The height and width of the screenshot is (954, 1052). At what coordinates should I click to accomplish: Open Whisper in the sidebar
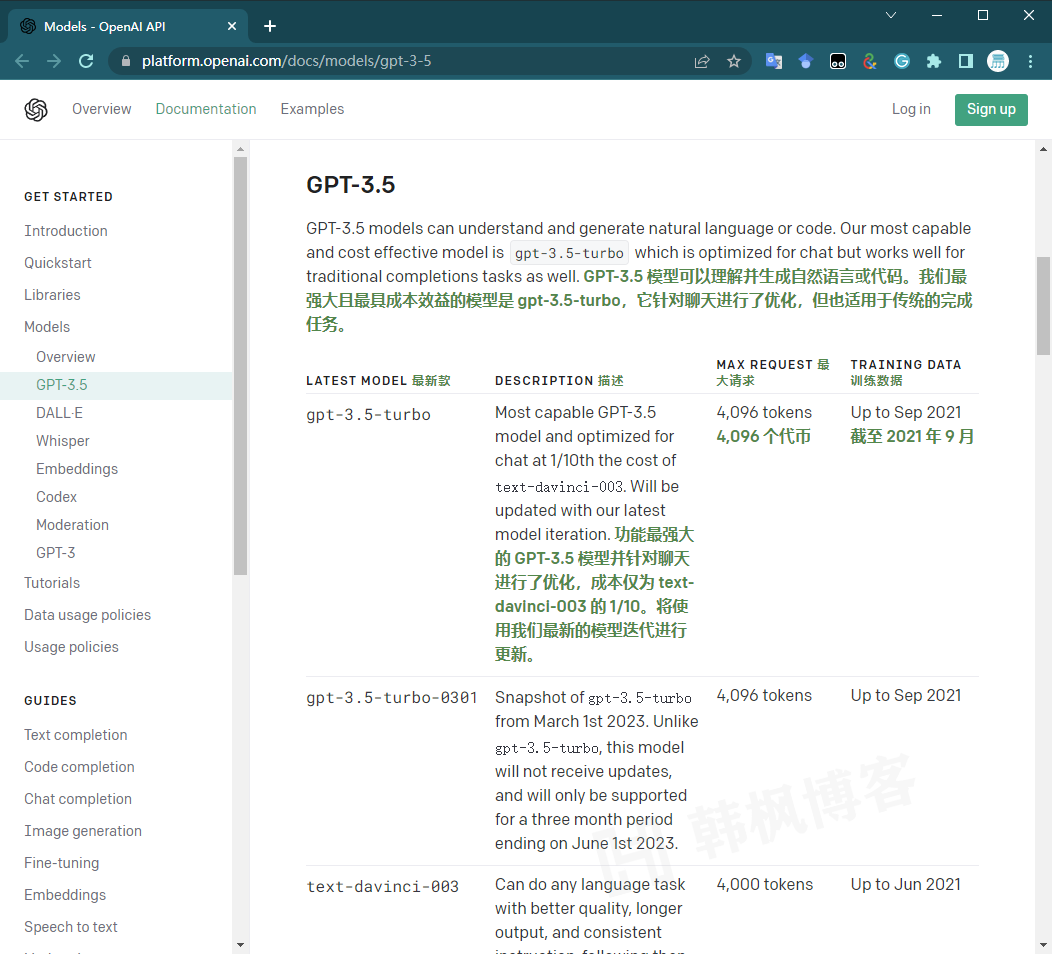tap(63, 441)
